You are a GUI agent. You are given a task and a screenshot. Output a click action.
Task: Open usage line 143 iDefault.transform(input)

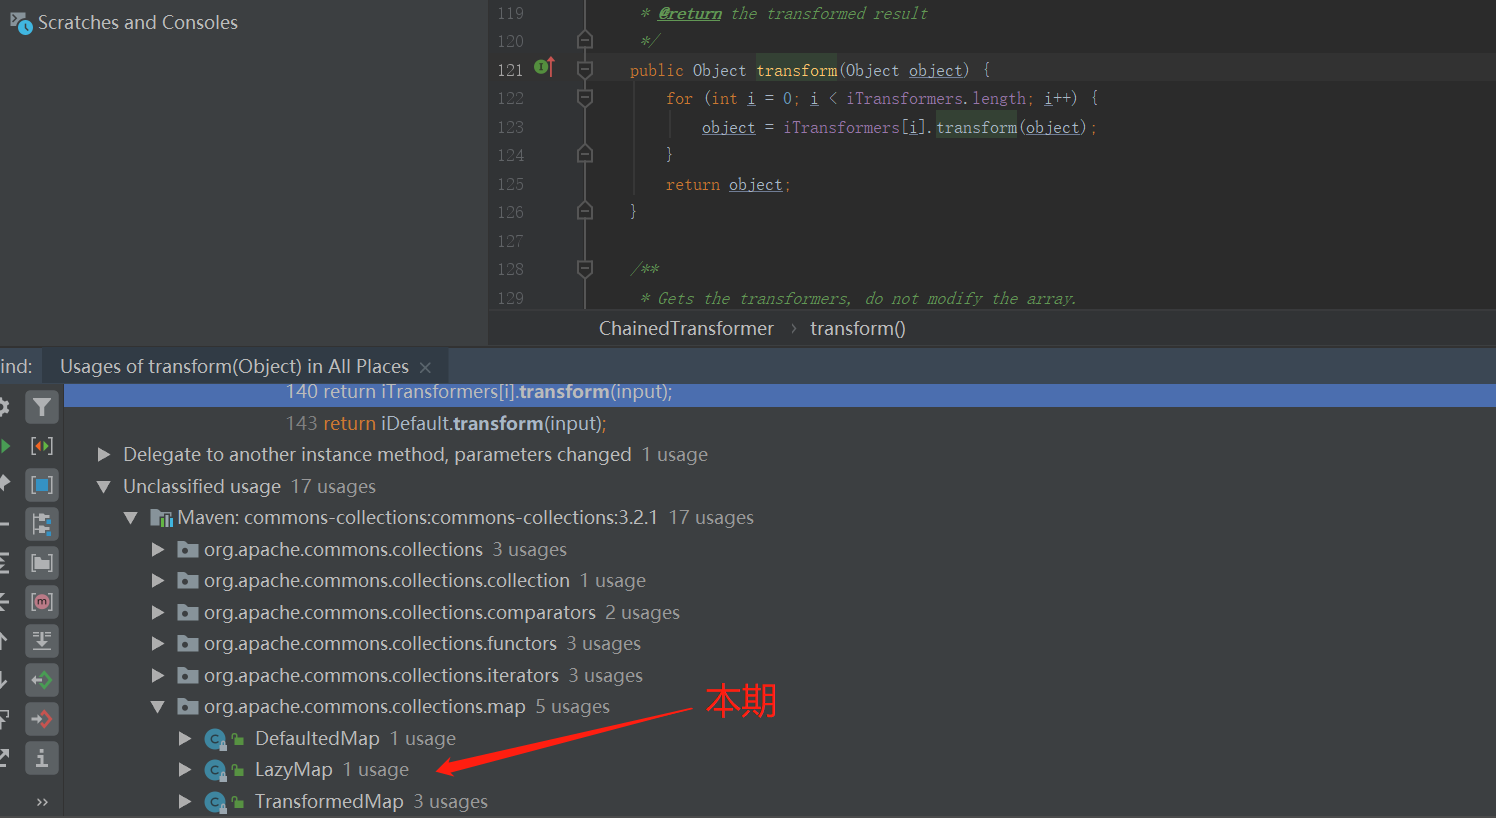point(446,424)
